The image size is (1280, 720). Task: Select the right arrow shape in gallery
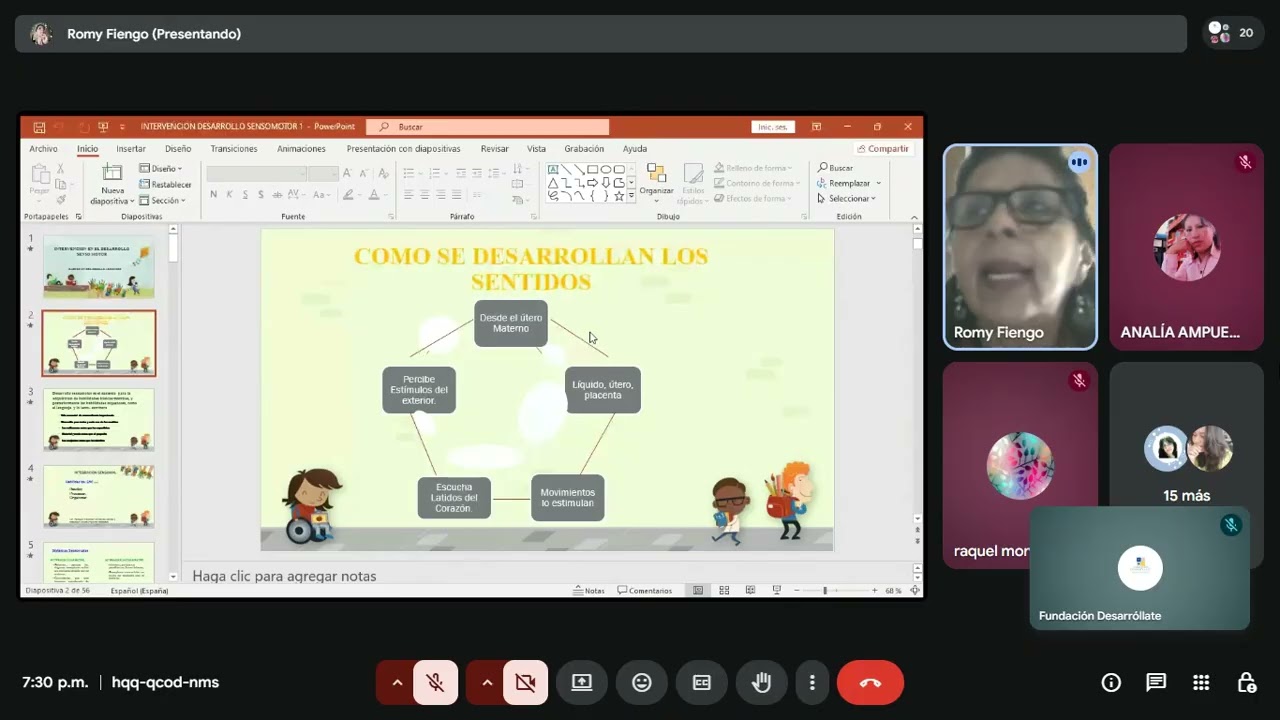(x=592, y=183)
